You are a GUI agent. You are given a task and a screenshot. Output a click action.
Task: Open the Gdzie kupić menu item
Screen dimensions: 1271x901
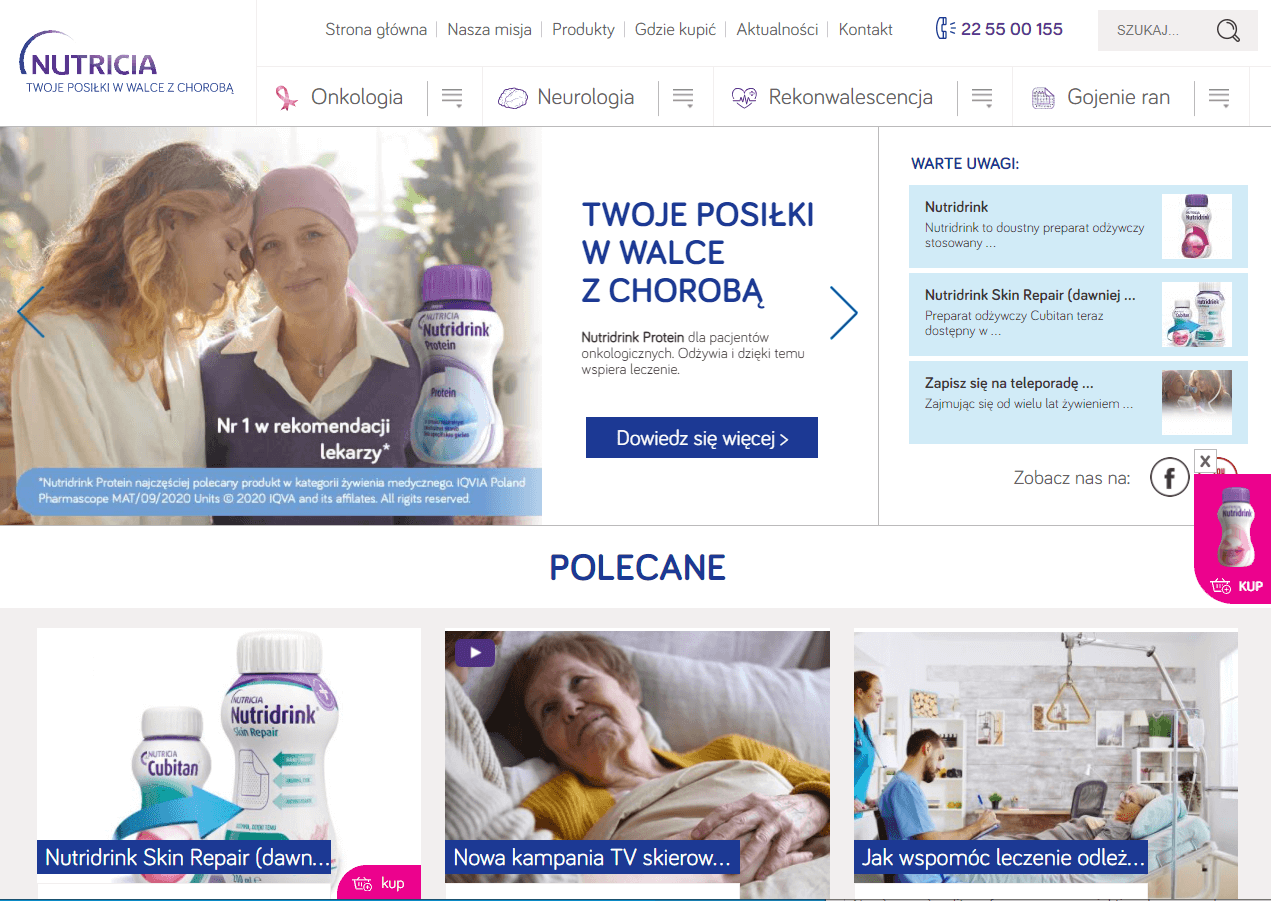pos(675,30)
